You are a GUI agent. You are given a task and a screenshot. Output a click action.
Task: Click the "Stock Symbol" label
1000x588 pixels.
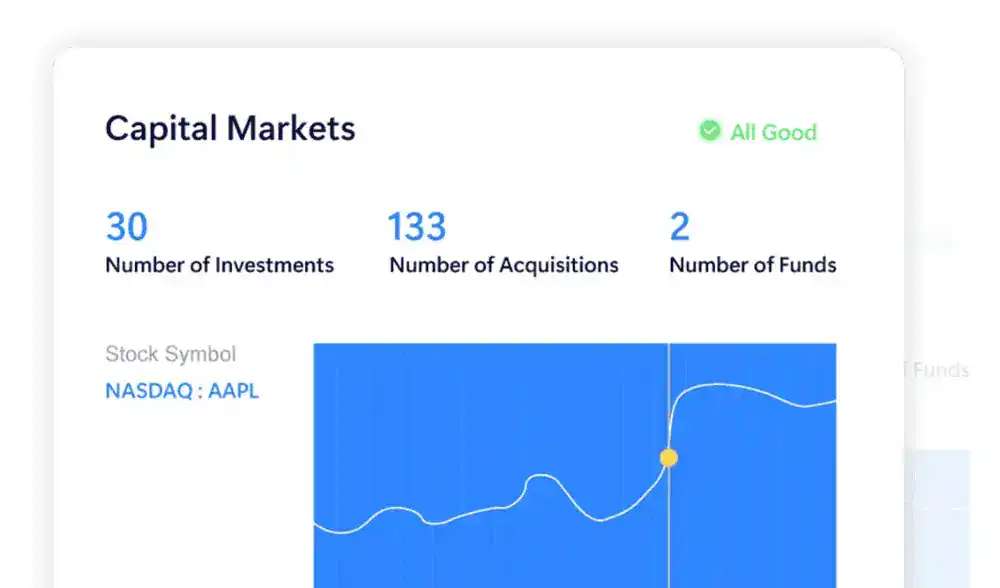pos(171,354)
